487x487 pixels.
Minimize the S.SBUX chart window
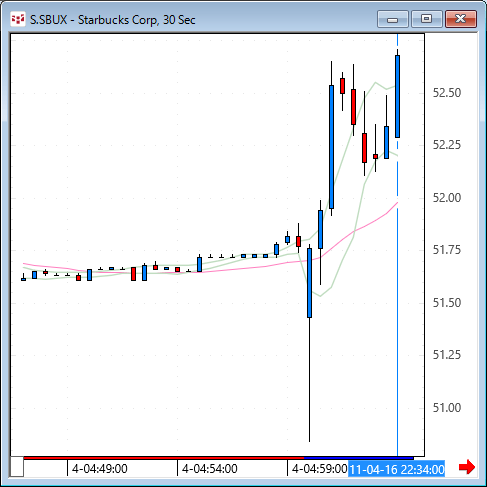point(393,19)
